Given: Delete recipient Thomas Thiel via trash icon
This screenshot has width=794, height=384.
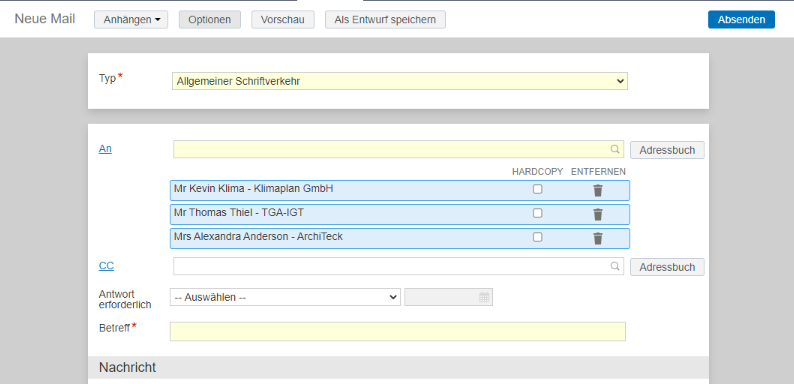Looking at the screenshot, I should (598, 214).
